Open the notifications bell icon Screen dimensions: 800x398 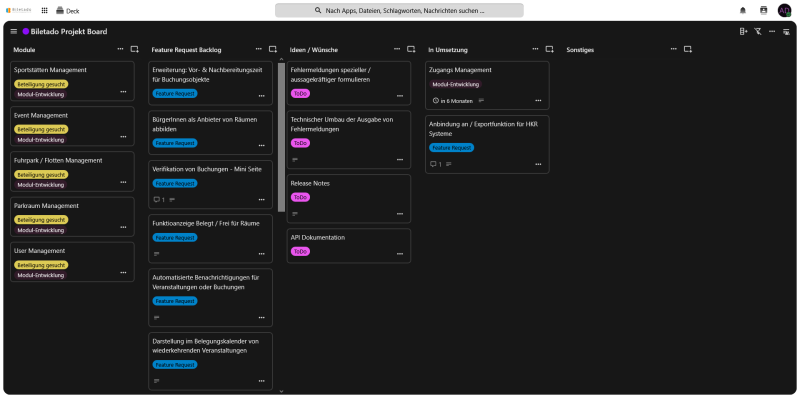pyautogui.click(x=743, y=10)
